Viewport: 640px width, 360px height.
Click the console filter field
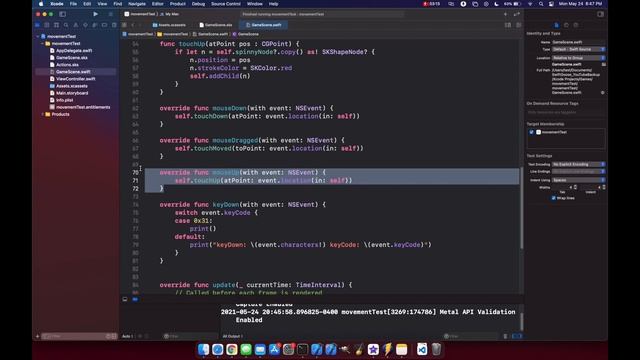click(471, 336)
